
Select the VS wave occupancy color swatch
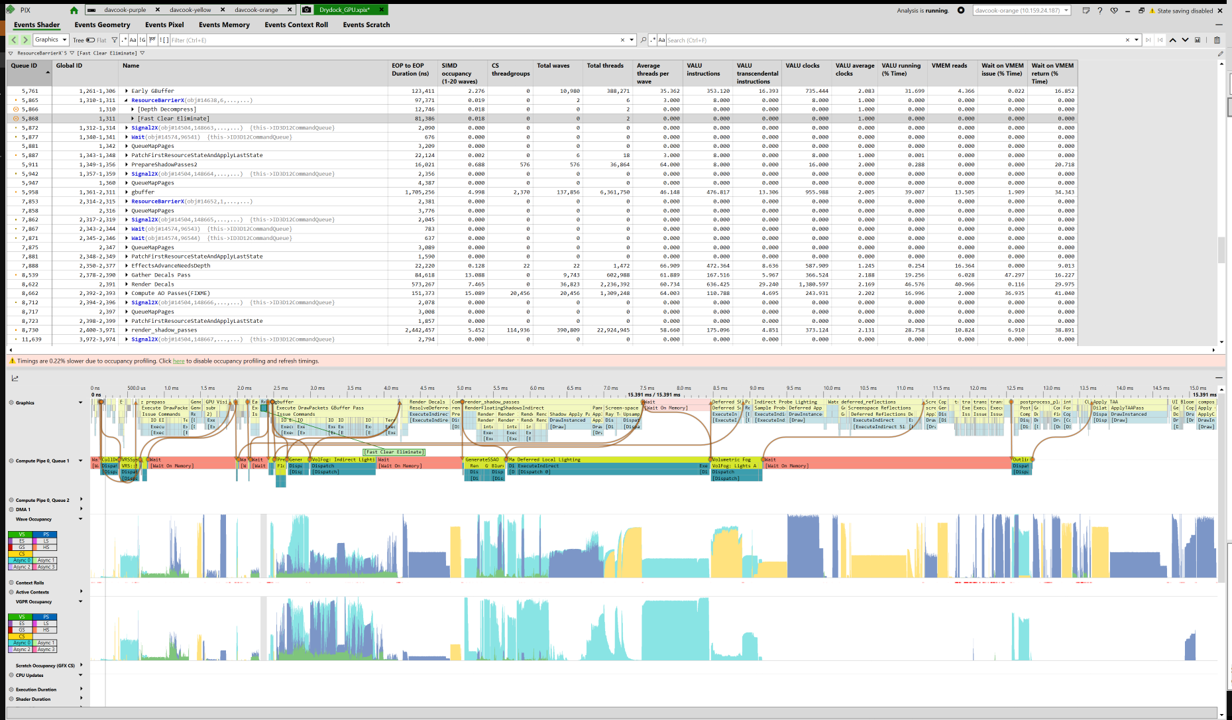[20, 534]
